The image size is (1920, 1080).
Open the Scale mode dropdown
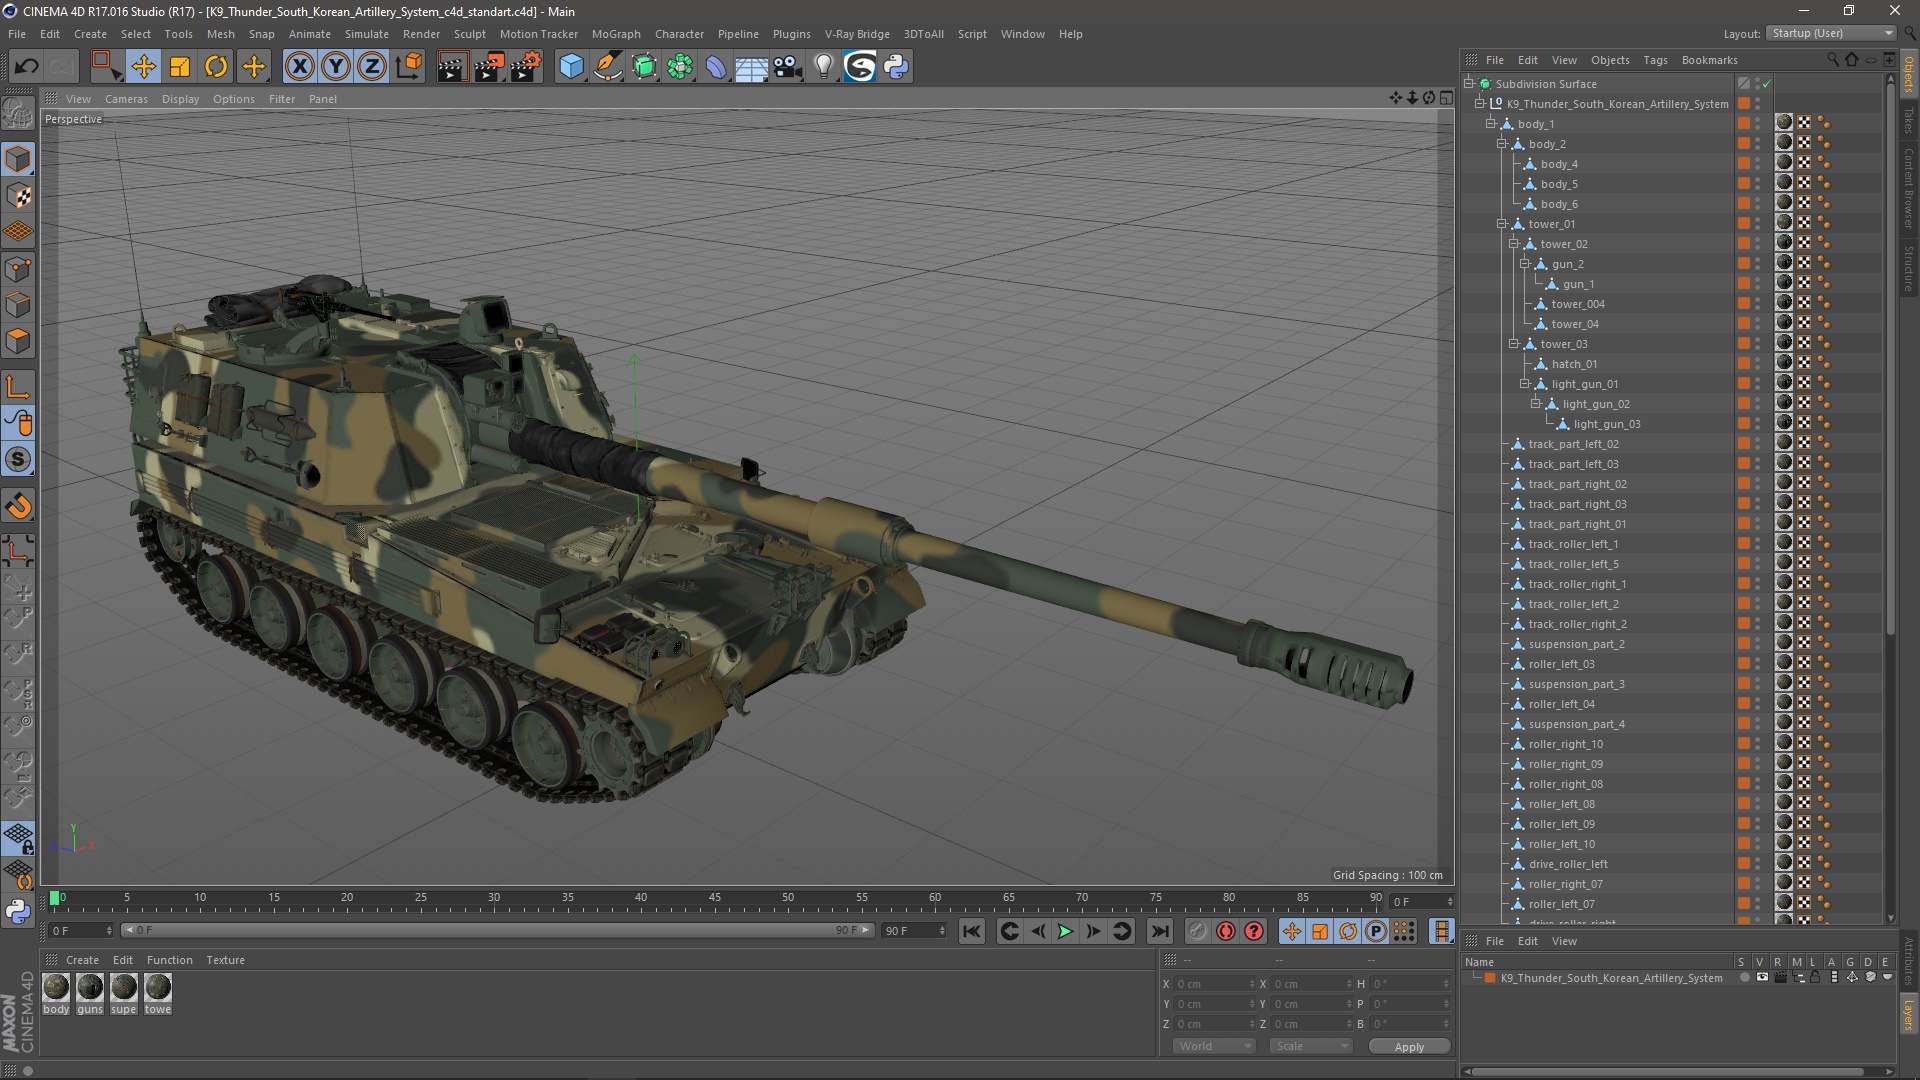1311,1046
